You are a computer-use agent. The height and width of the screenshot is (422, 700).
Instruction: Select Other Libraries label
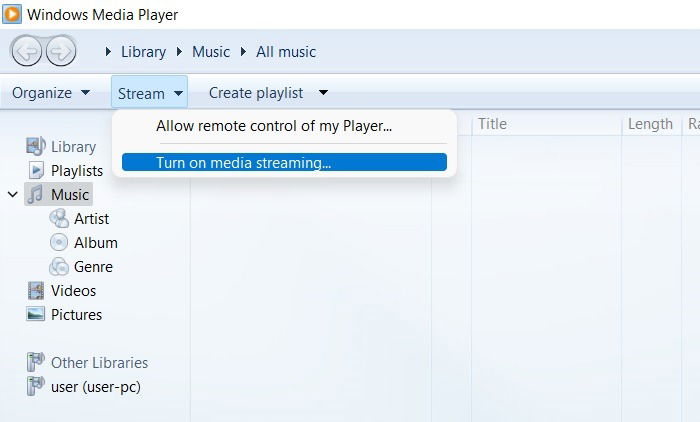[x=99, y=362]
